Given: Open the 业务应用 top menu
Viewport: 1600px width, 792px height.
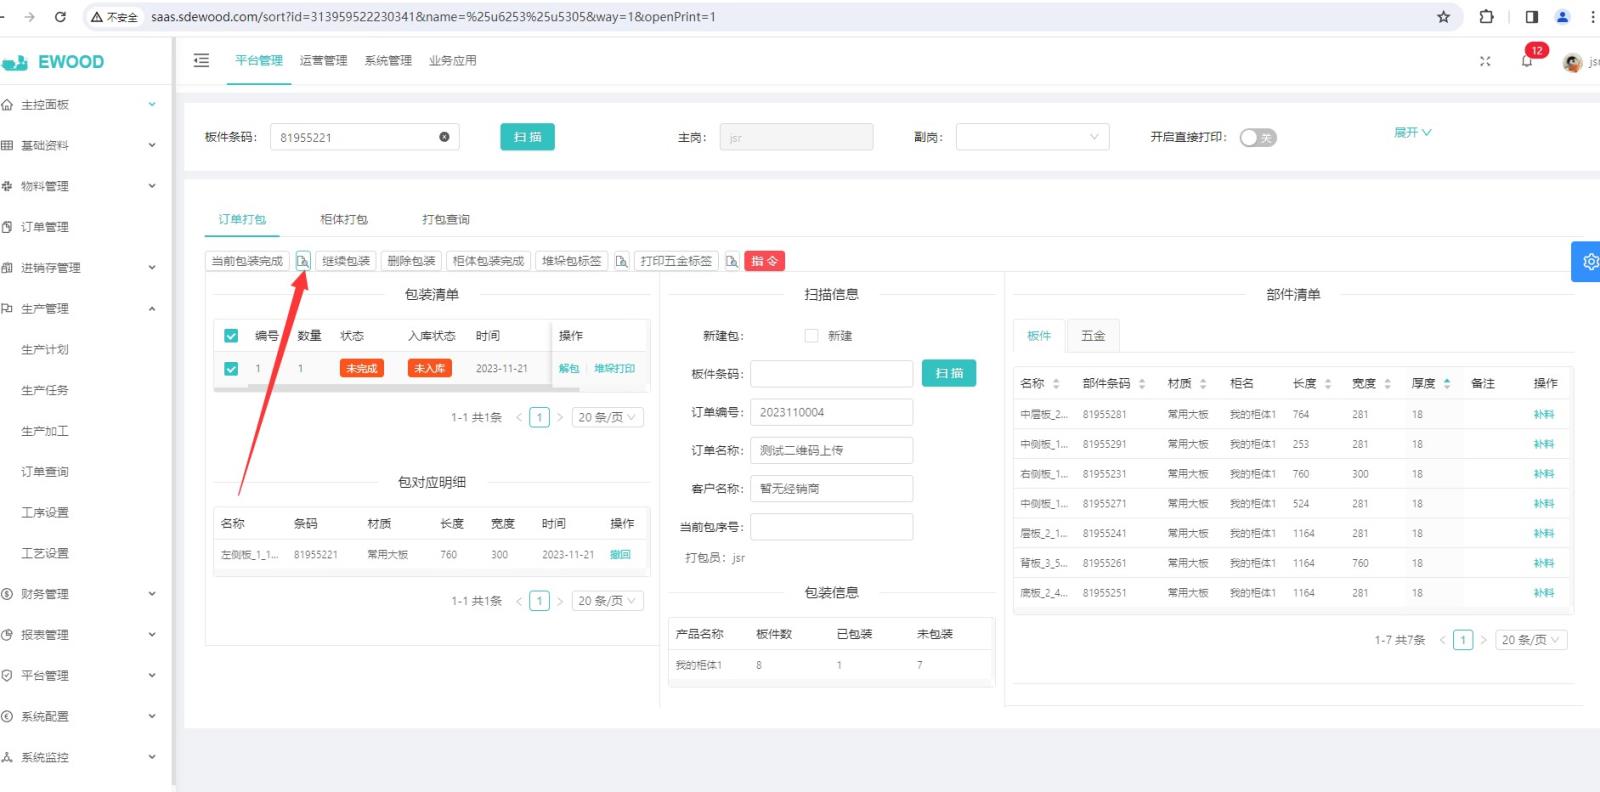Looking at the screenshot, I should coord(452,60).
